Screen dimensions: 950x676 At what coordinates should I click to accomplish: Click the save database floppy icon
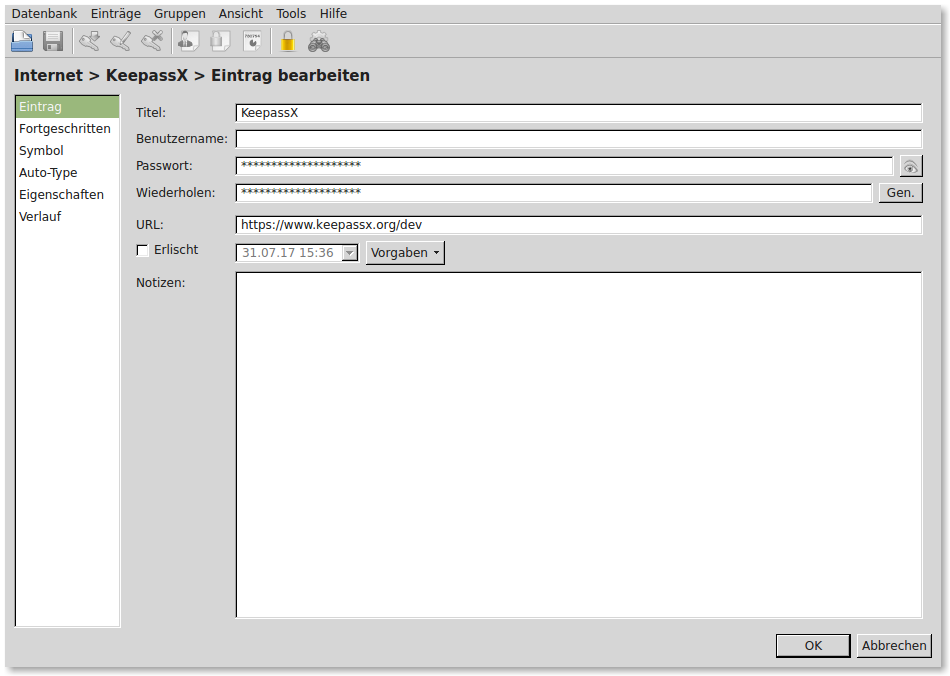(x=53, y=42)
